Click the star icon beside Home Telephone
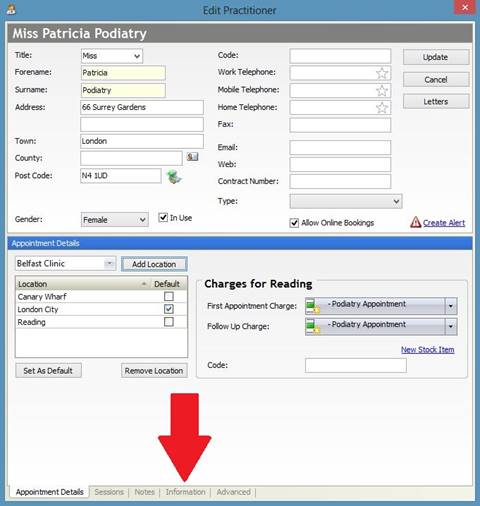 tap(382, 108)
